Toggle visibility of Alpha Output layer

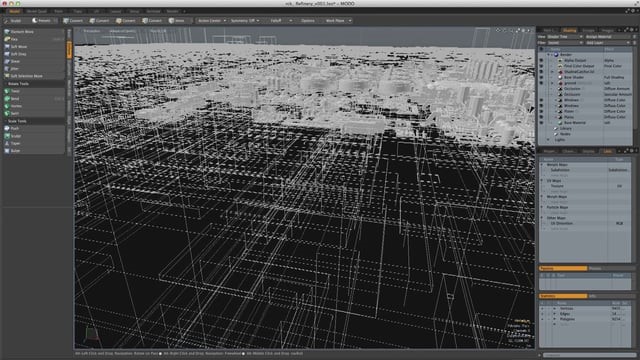coord(541,60)
